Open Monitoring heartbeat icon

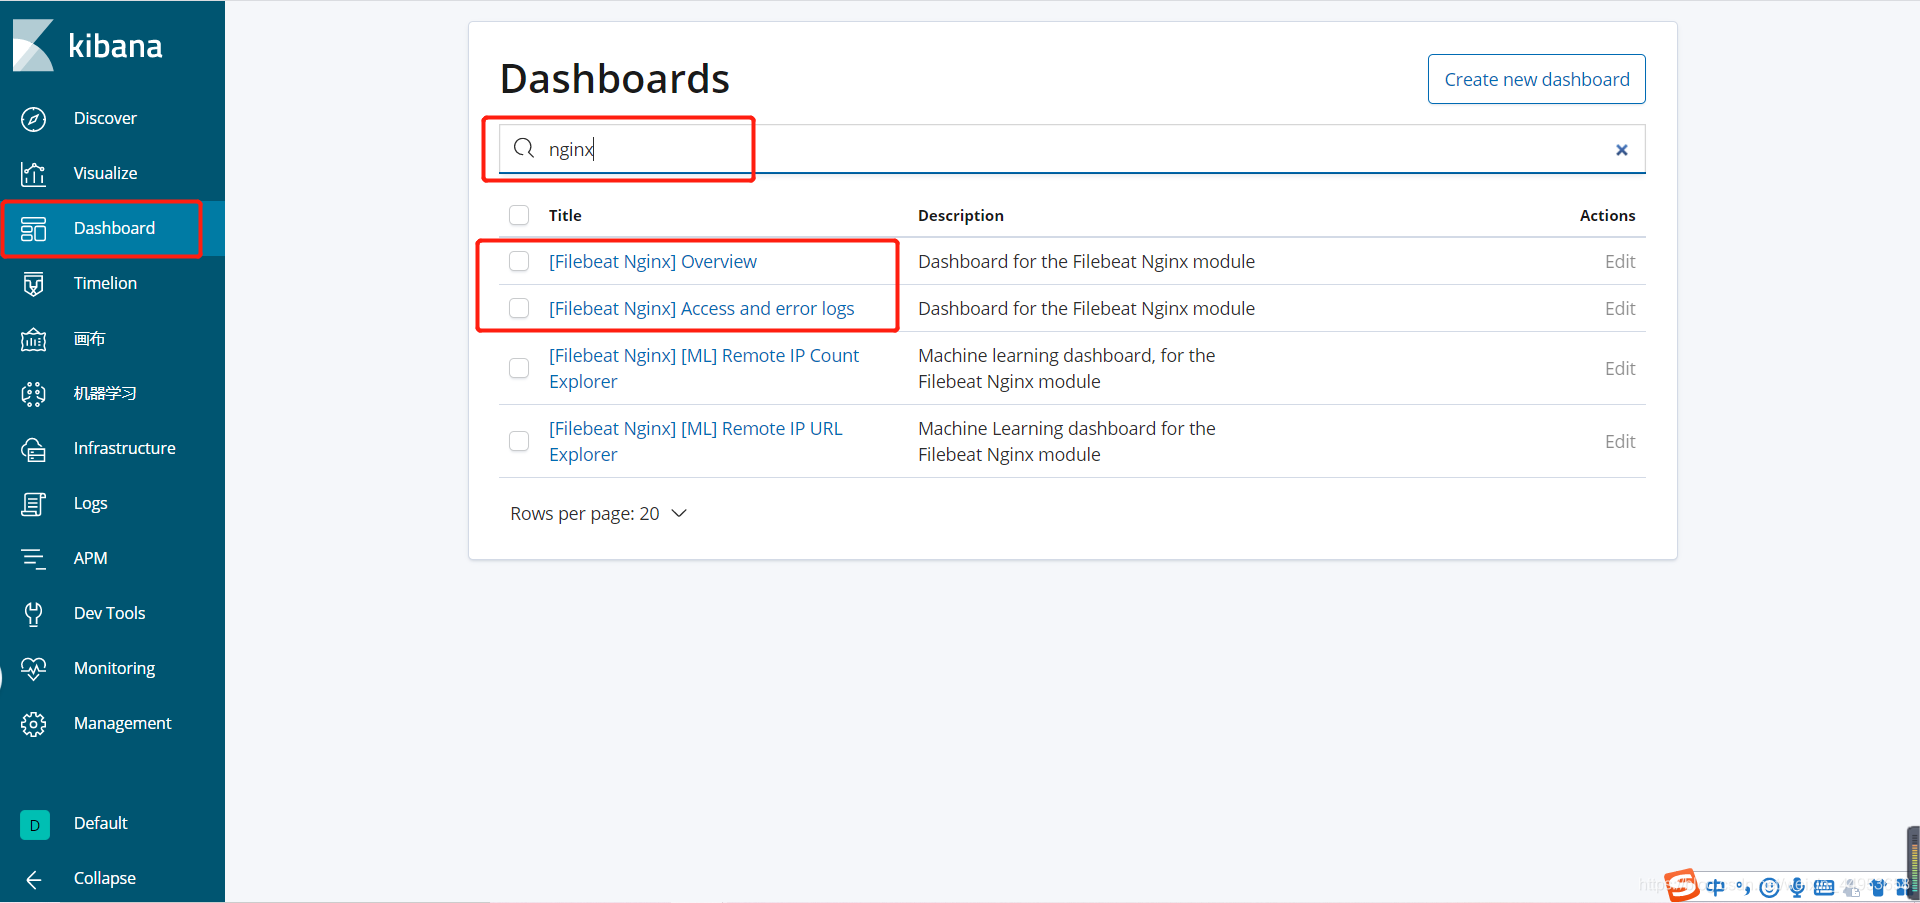tap(33, 669)
